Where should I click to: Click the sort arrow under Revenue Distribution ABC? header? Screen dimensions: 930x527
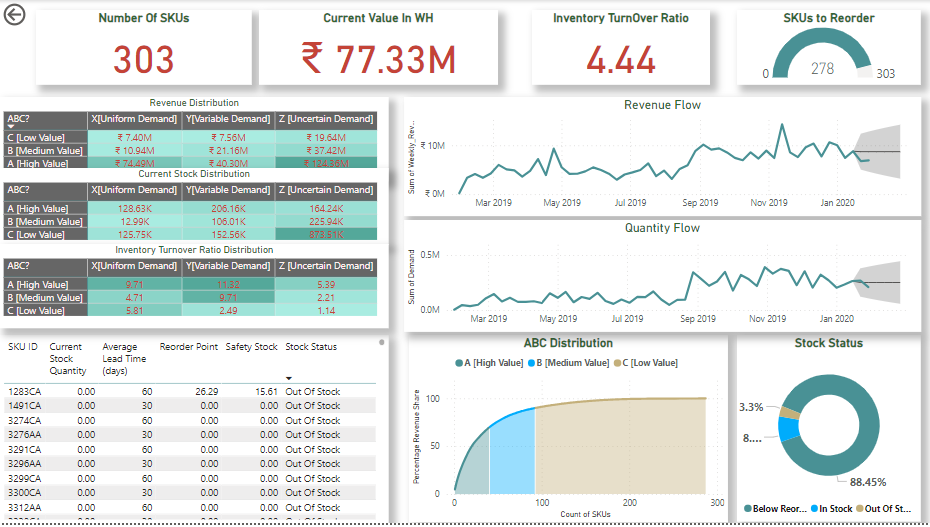coord(11,127)
